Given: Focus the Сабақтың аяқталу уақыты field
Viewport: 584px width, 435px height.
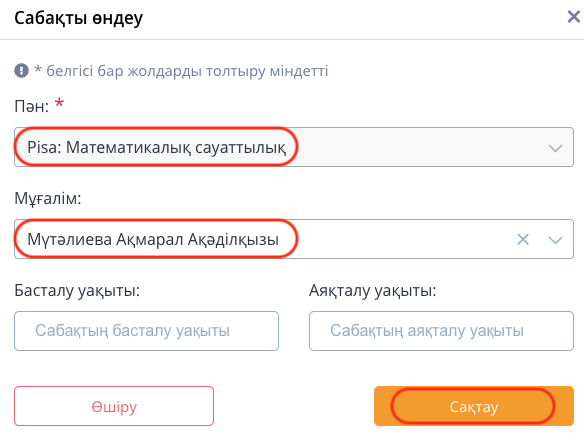Looking at the screenshot, I should 441,331.
